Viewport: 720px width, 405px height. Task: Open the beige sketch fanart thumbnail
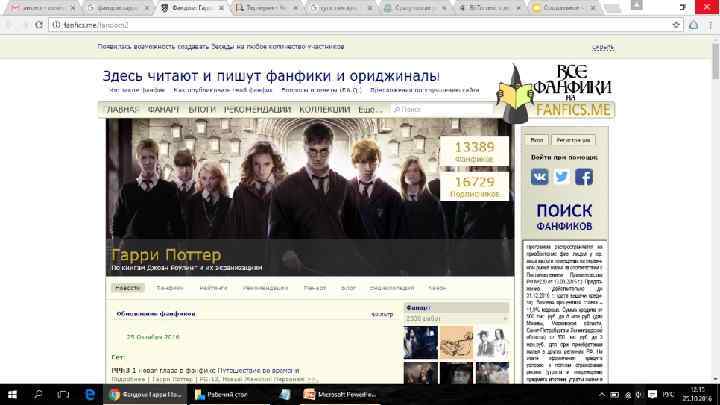coord(456,343)
